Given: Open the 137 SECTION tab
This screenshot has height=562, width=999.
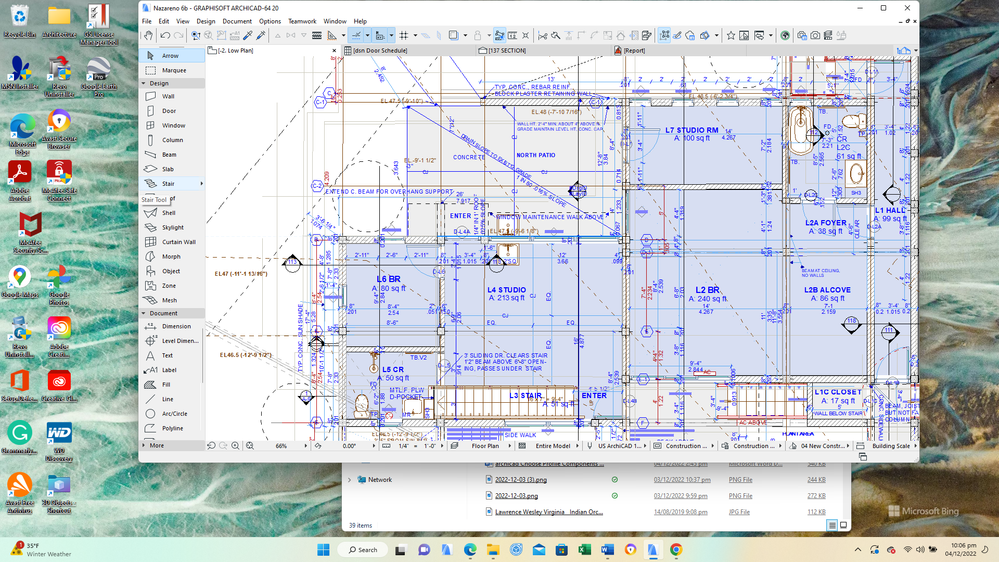Looking at the screenshot, I should [x=506, y=50].
